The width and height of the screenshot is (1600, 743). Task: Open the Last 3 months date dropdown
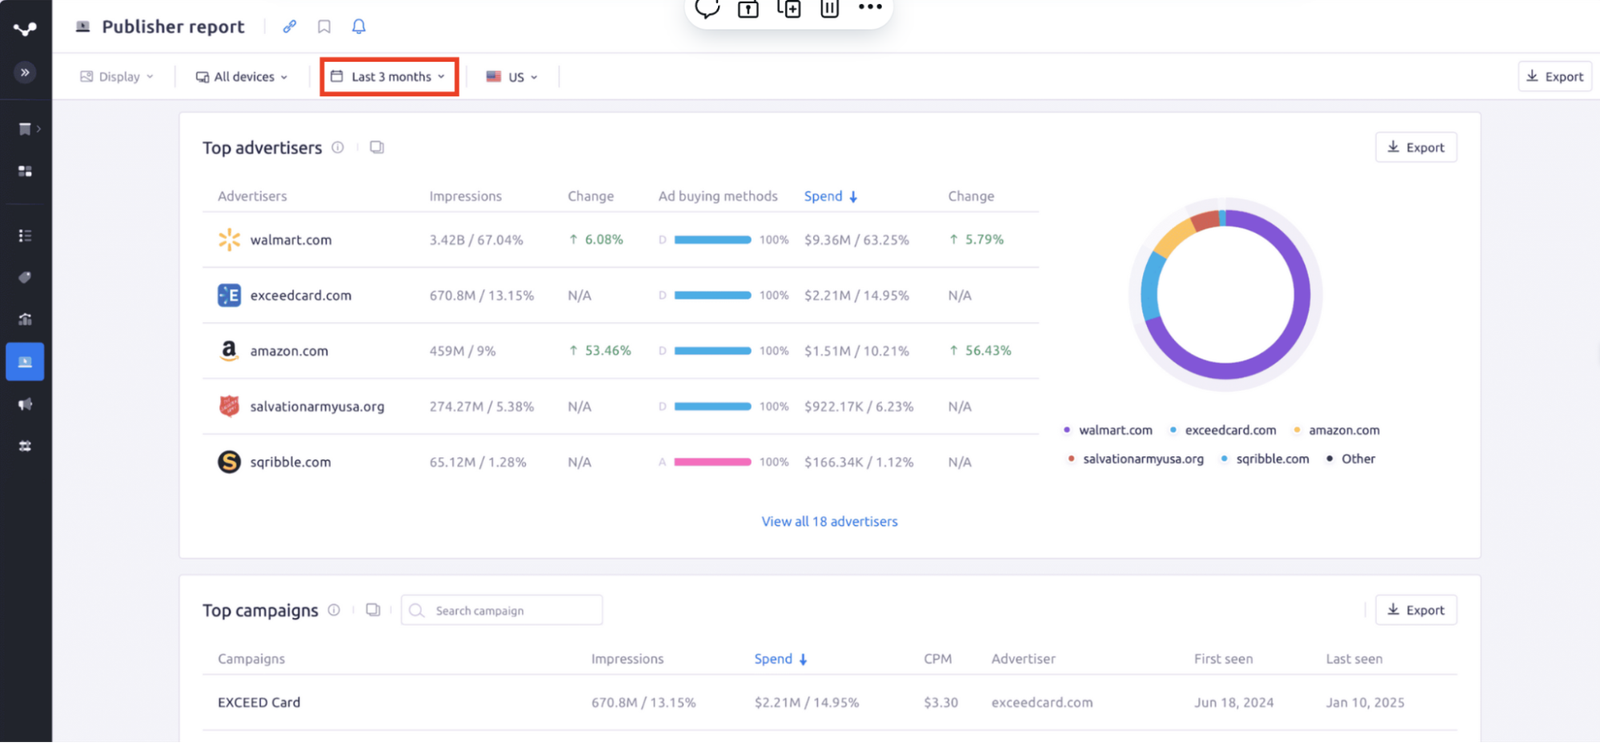(389, 77)
